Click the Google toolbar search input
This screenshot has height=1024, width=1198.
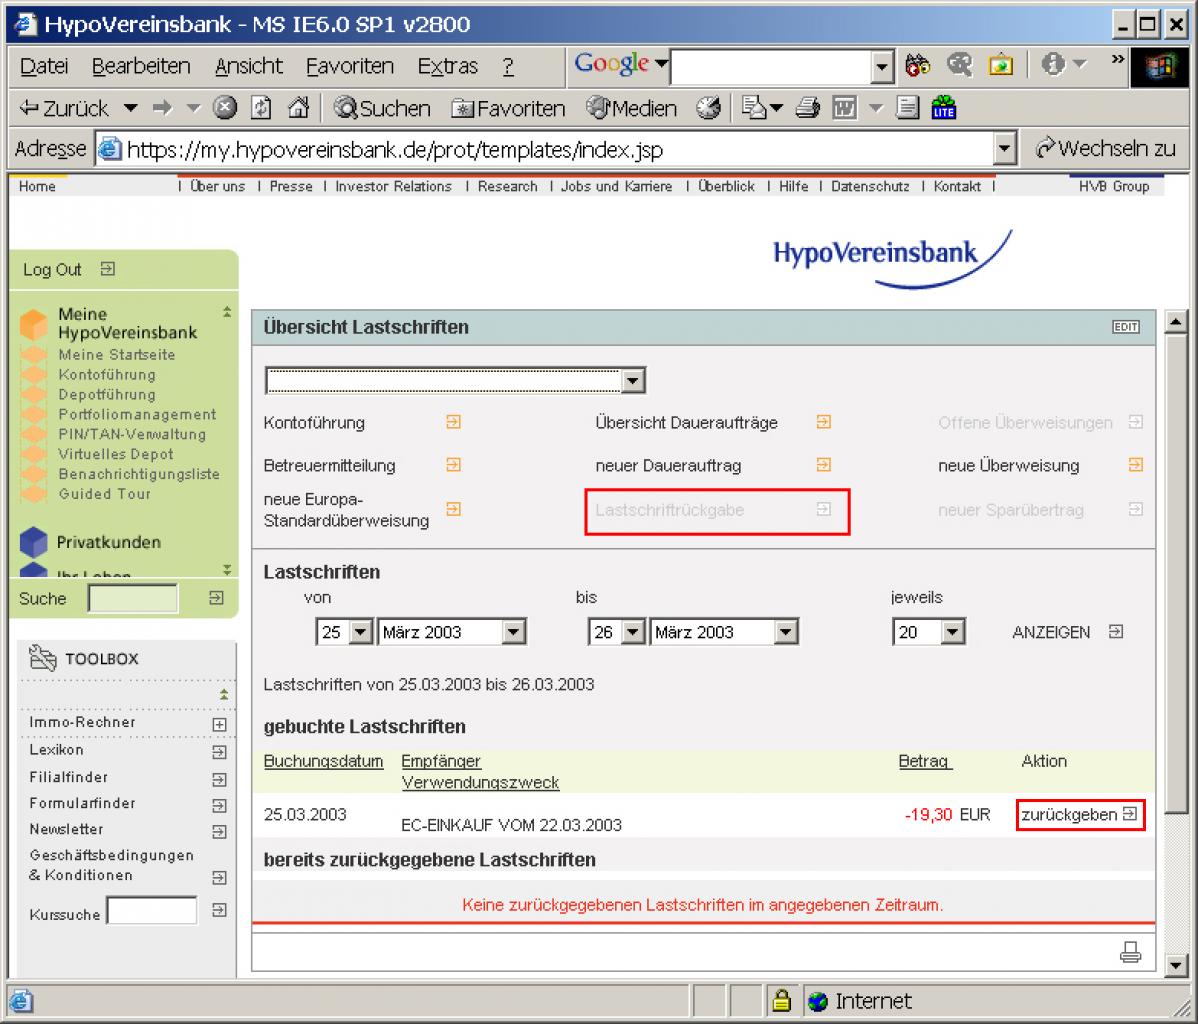[x=772, y=66]
